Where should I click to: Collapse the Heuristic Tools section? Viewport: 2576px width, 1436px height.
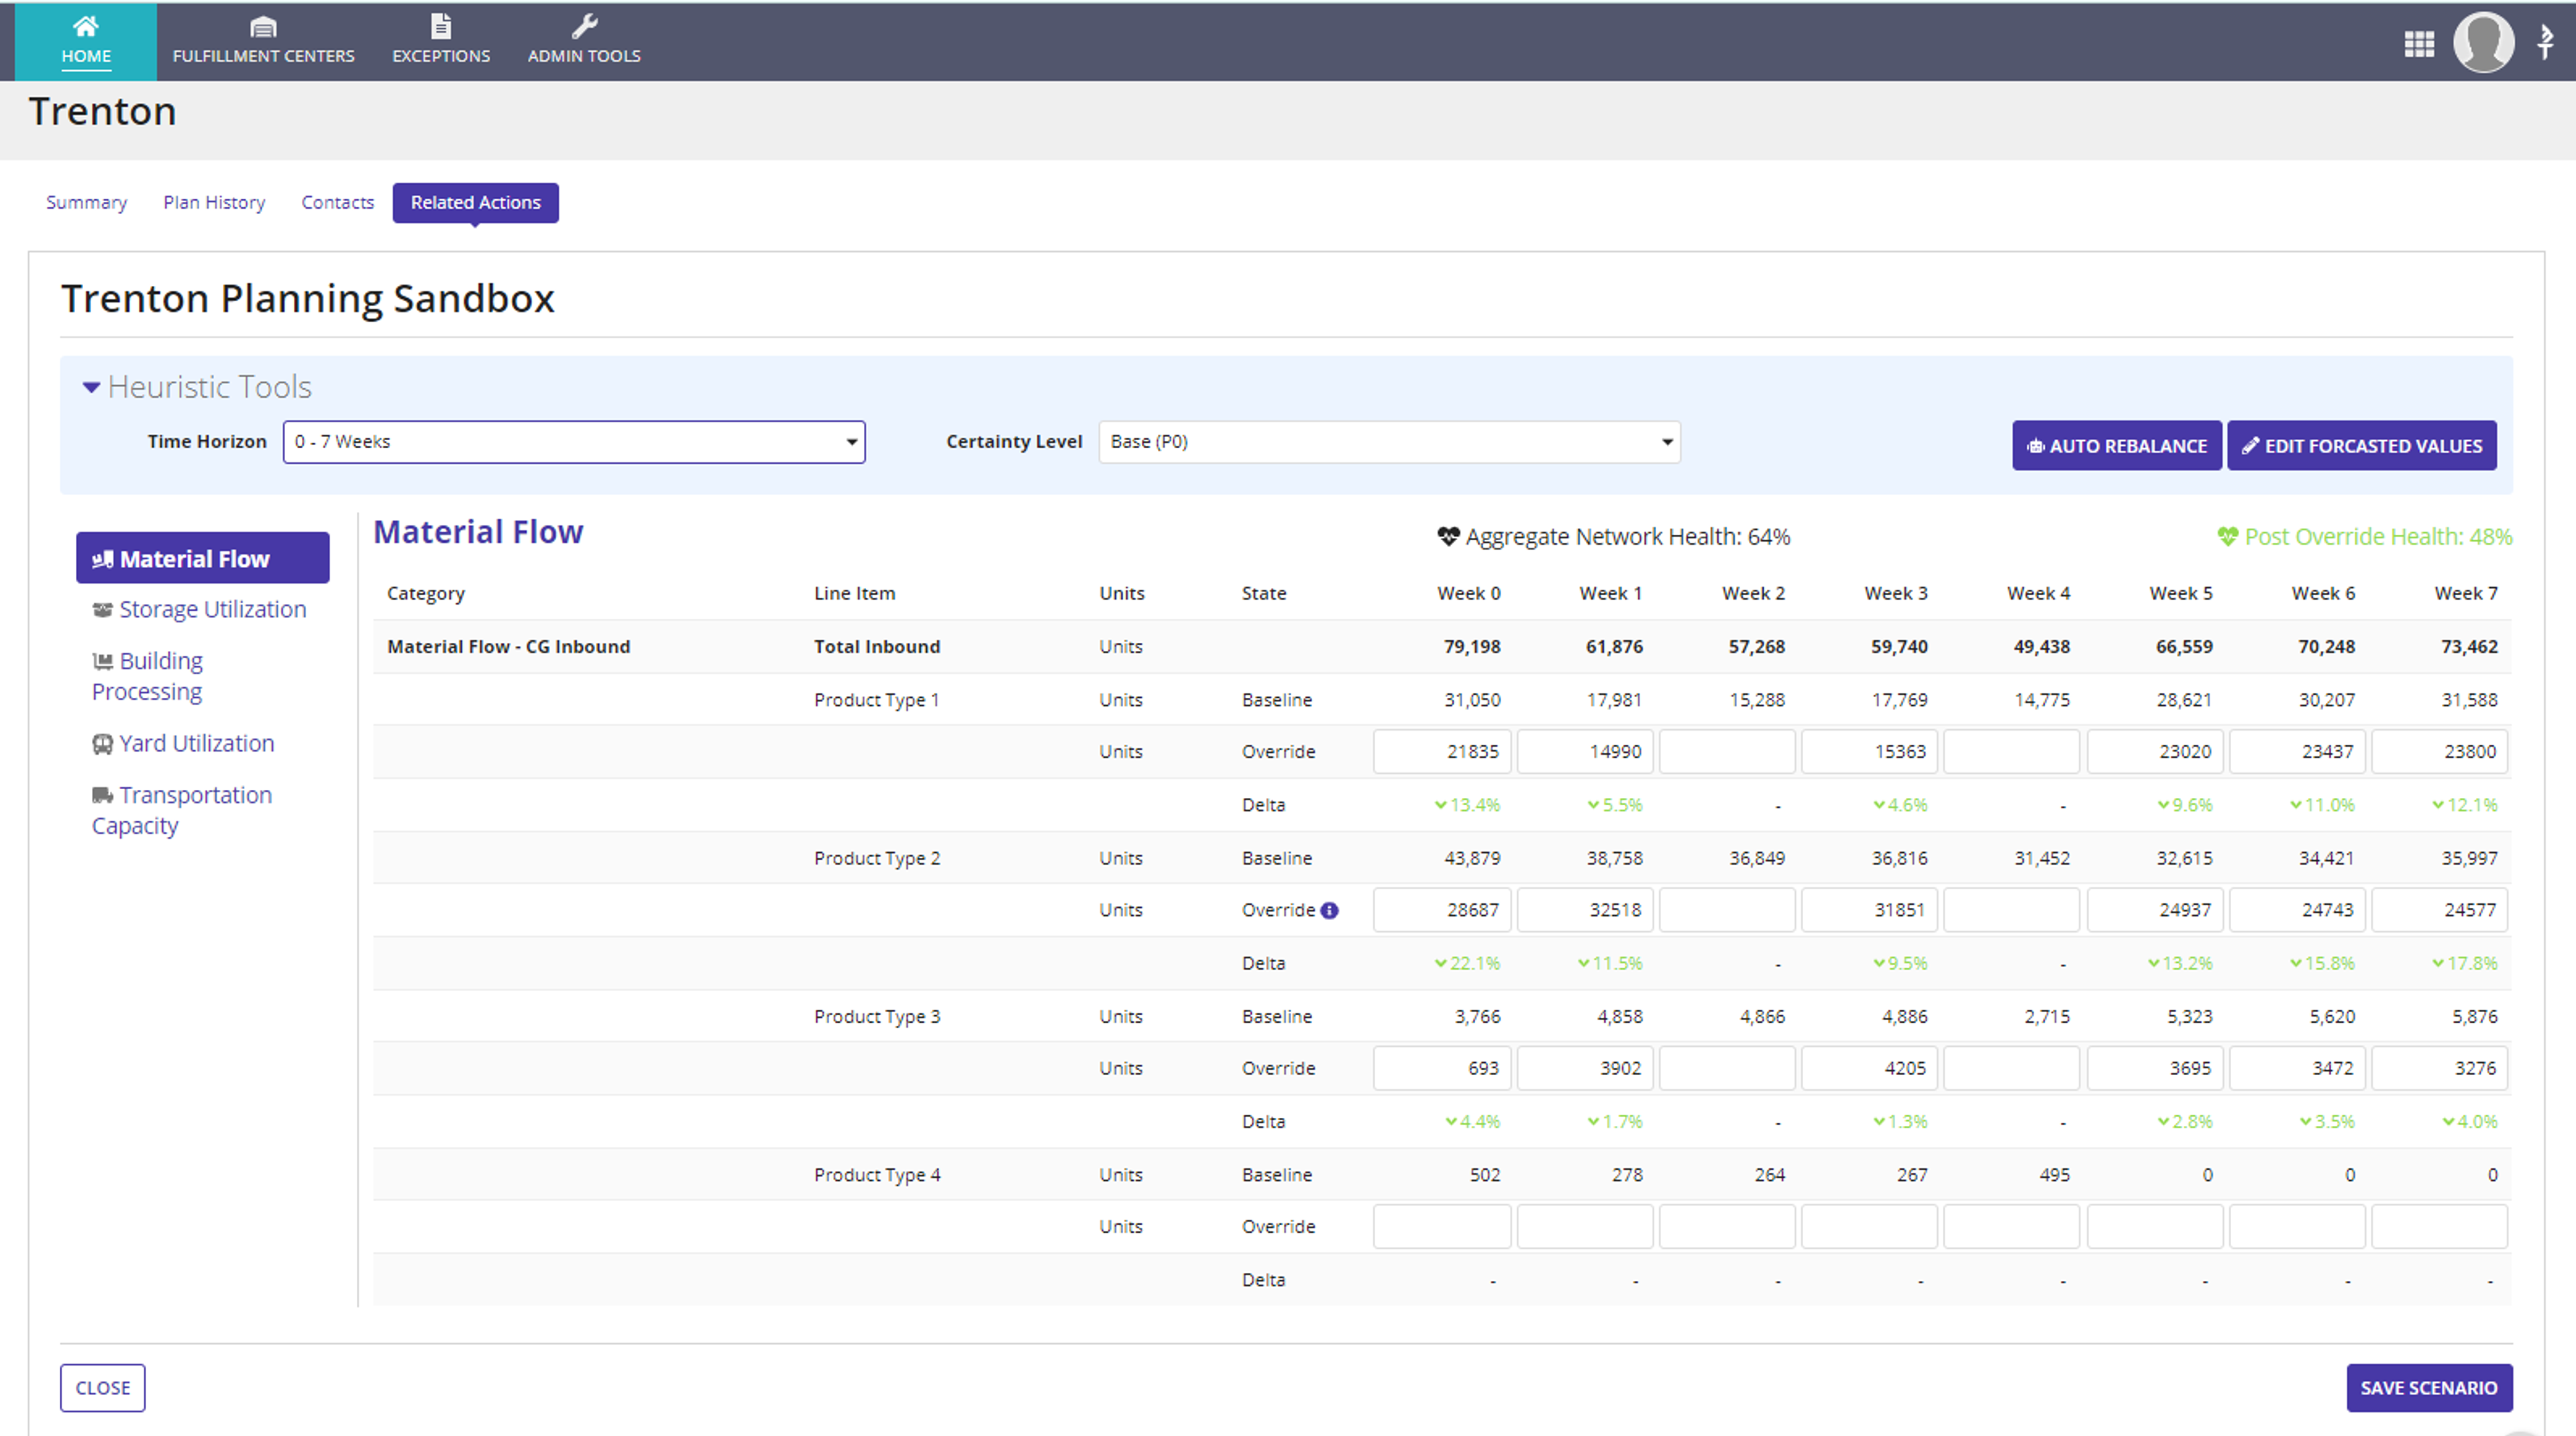point(91,387)
